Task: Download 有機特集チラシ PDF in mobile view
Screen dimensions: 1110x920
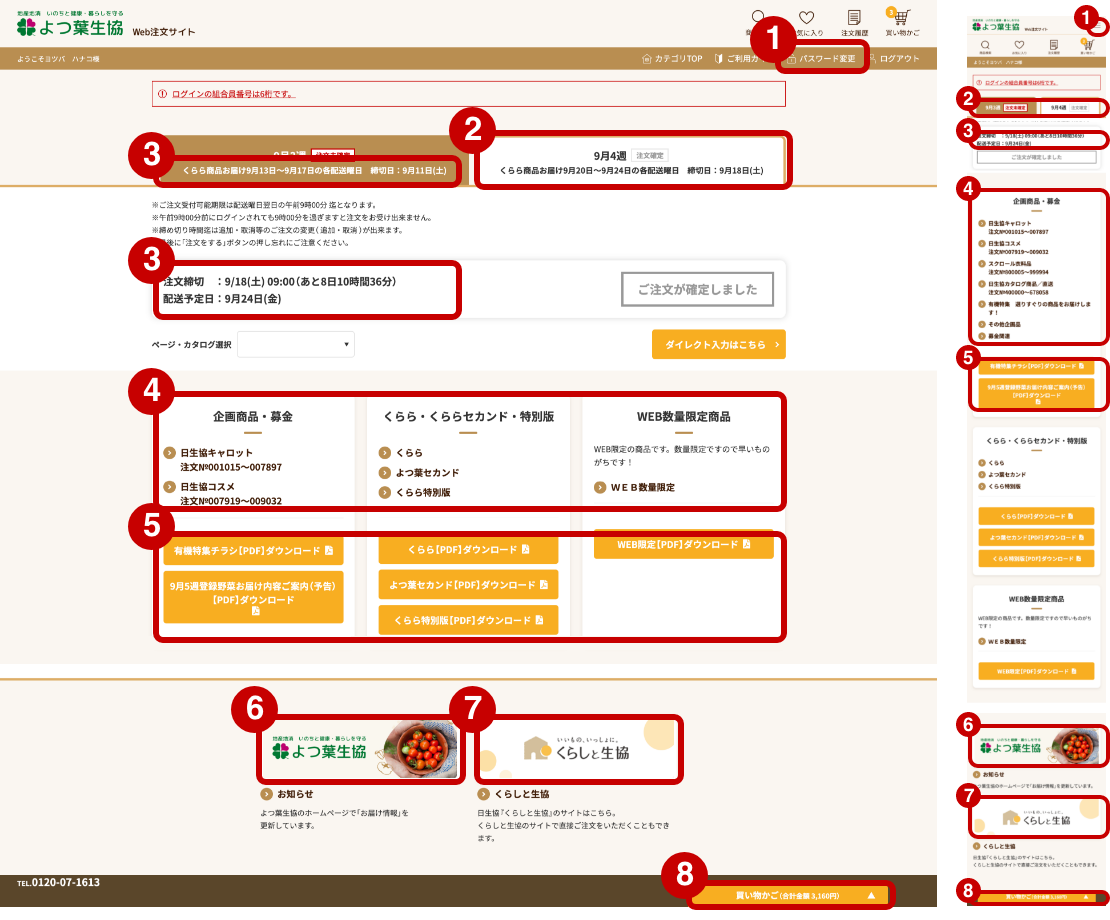Action: click(x=1036, y=367)
